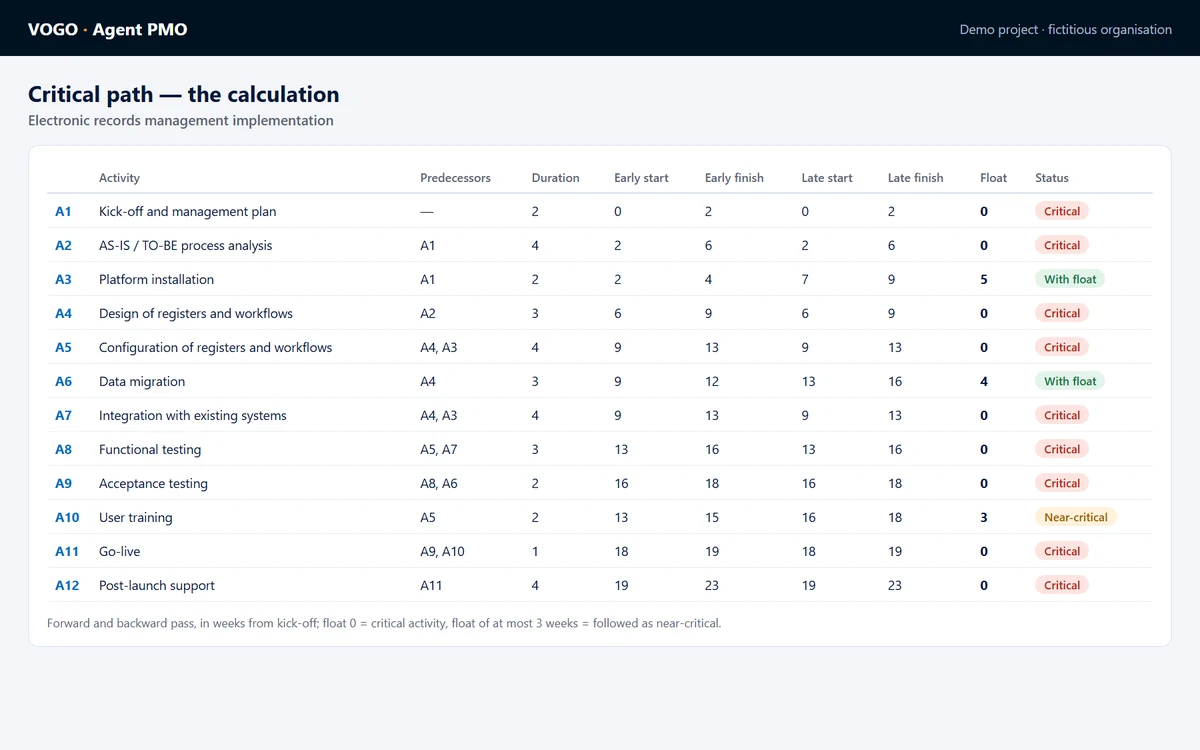
Task: Click predecessors A5, A7 in Functional testing row
Action: pyautogui.click(x=439, y=449)
